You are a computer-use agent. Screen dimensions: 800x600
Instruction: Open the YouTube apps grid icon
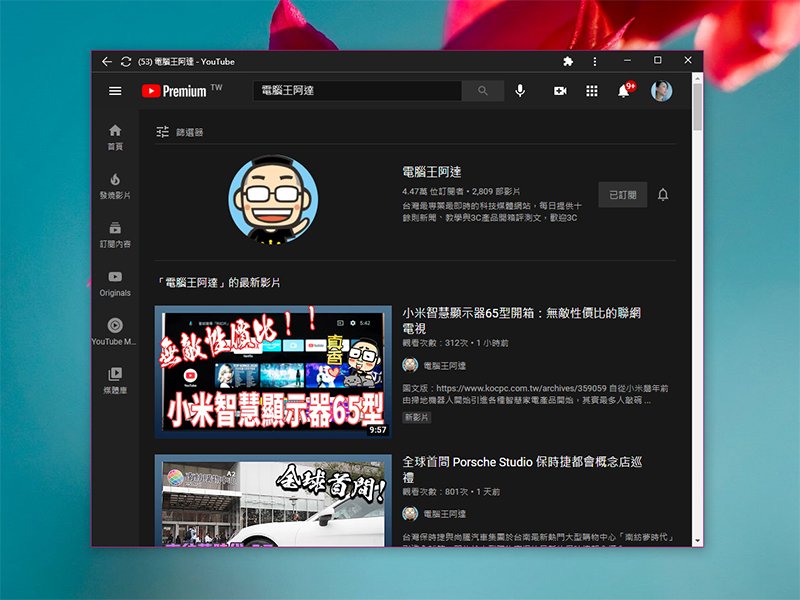[592, 91]
